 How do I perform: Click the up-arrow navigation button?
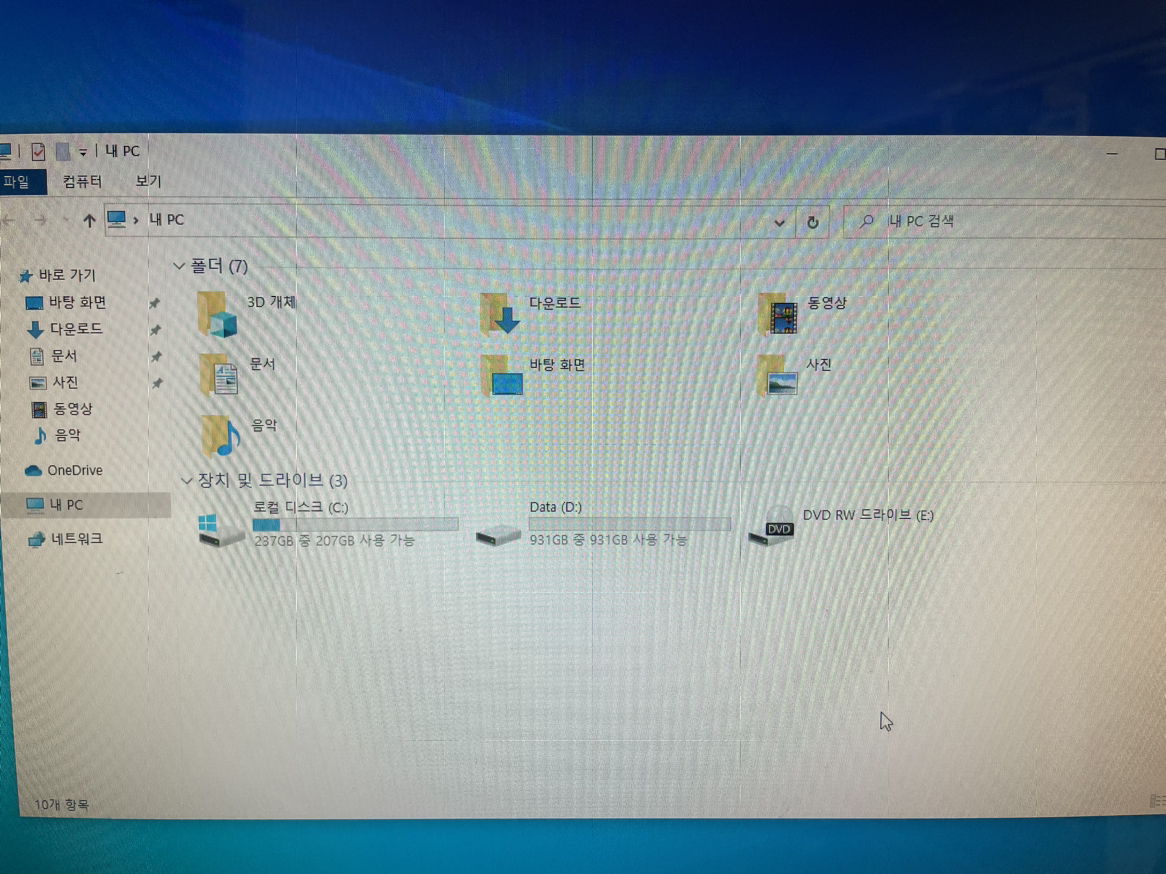(89, 221)
